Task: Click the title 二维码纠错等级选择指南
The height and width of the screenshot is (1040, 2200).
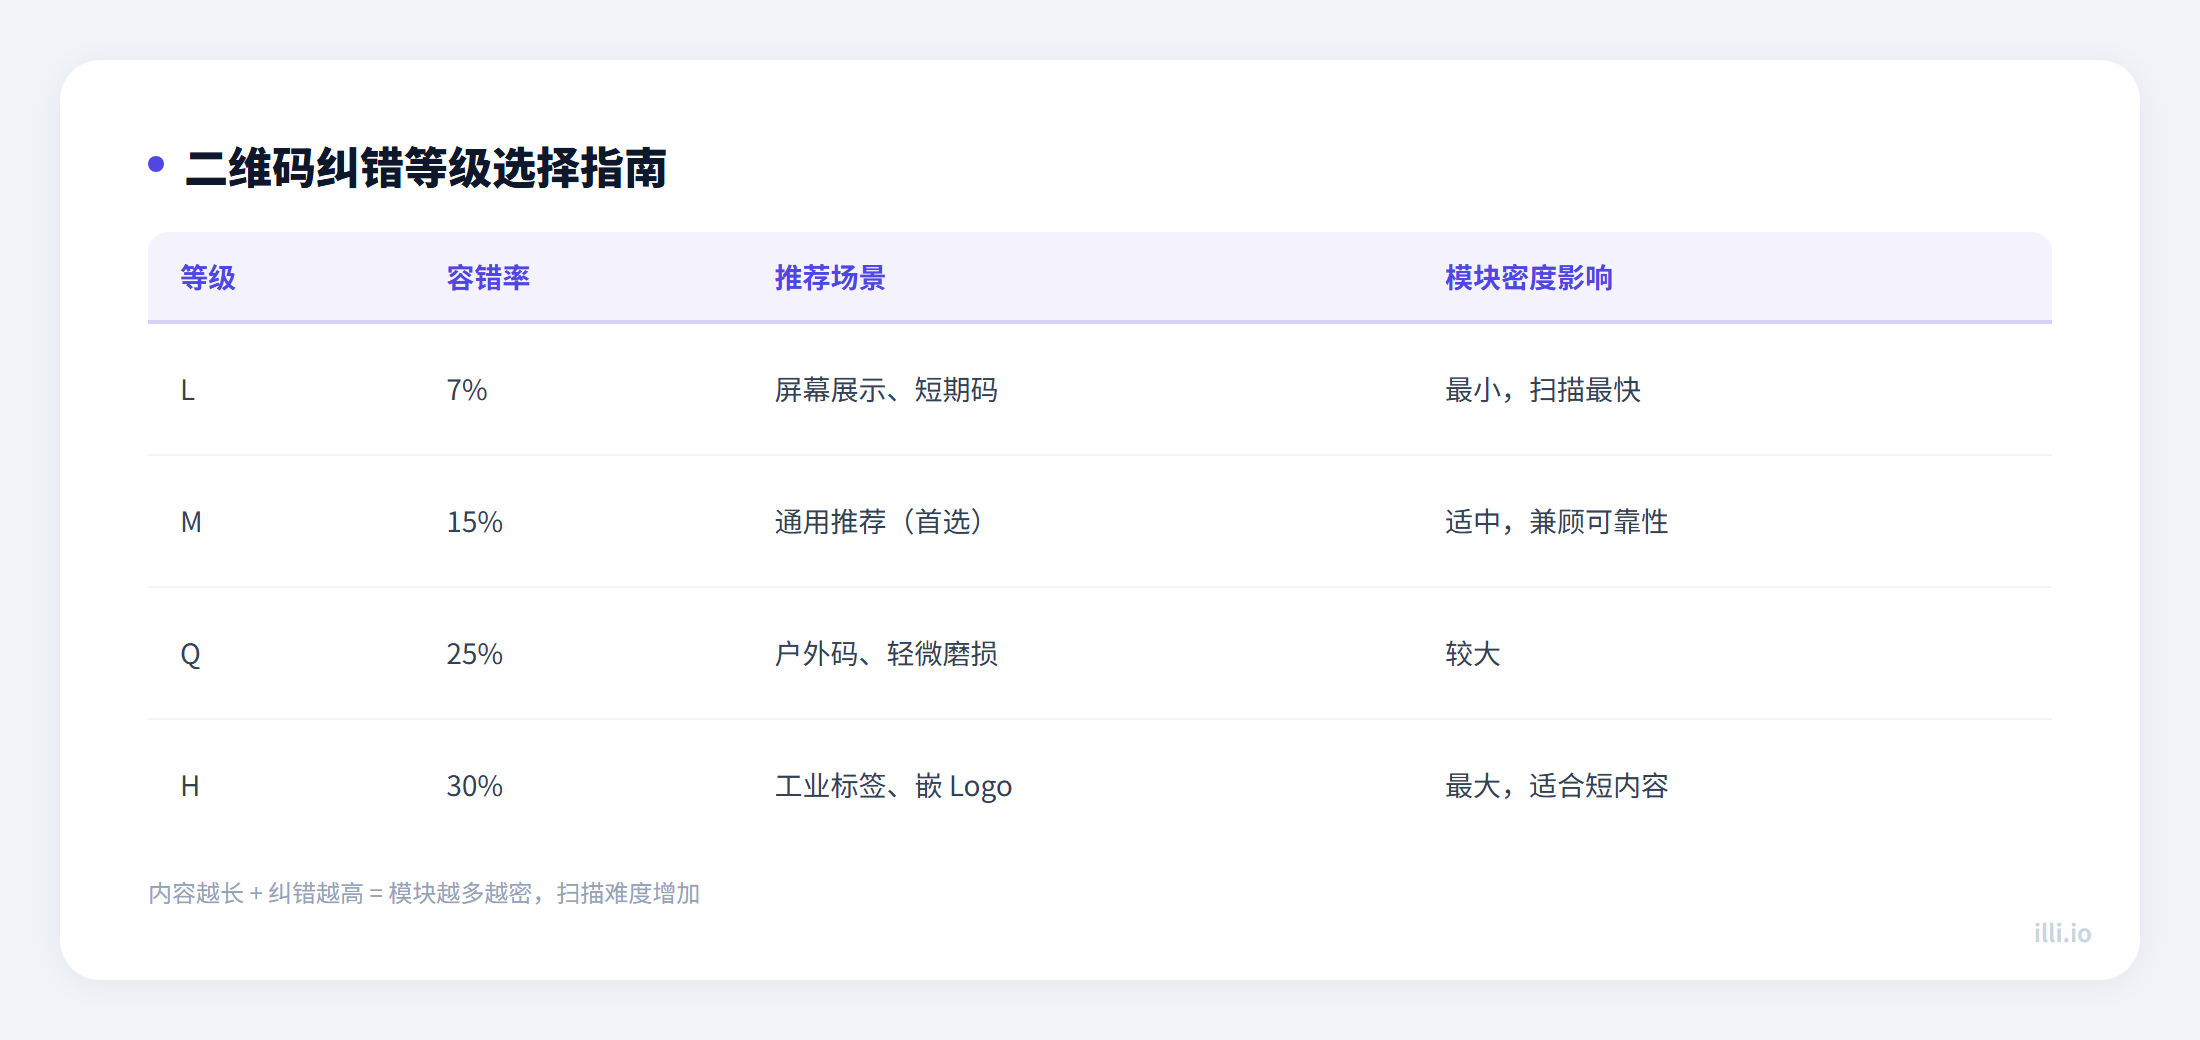Action: point(426,168)
